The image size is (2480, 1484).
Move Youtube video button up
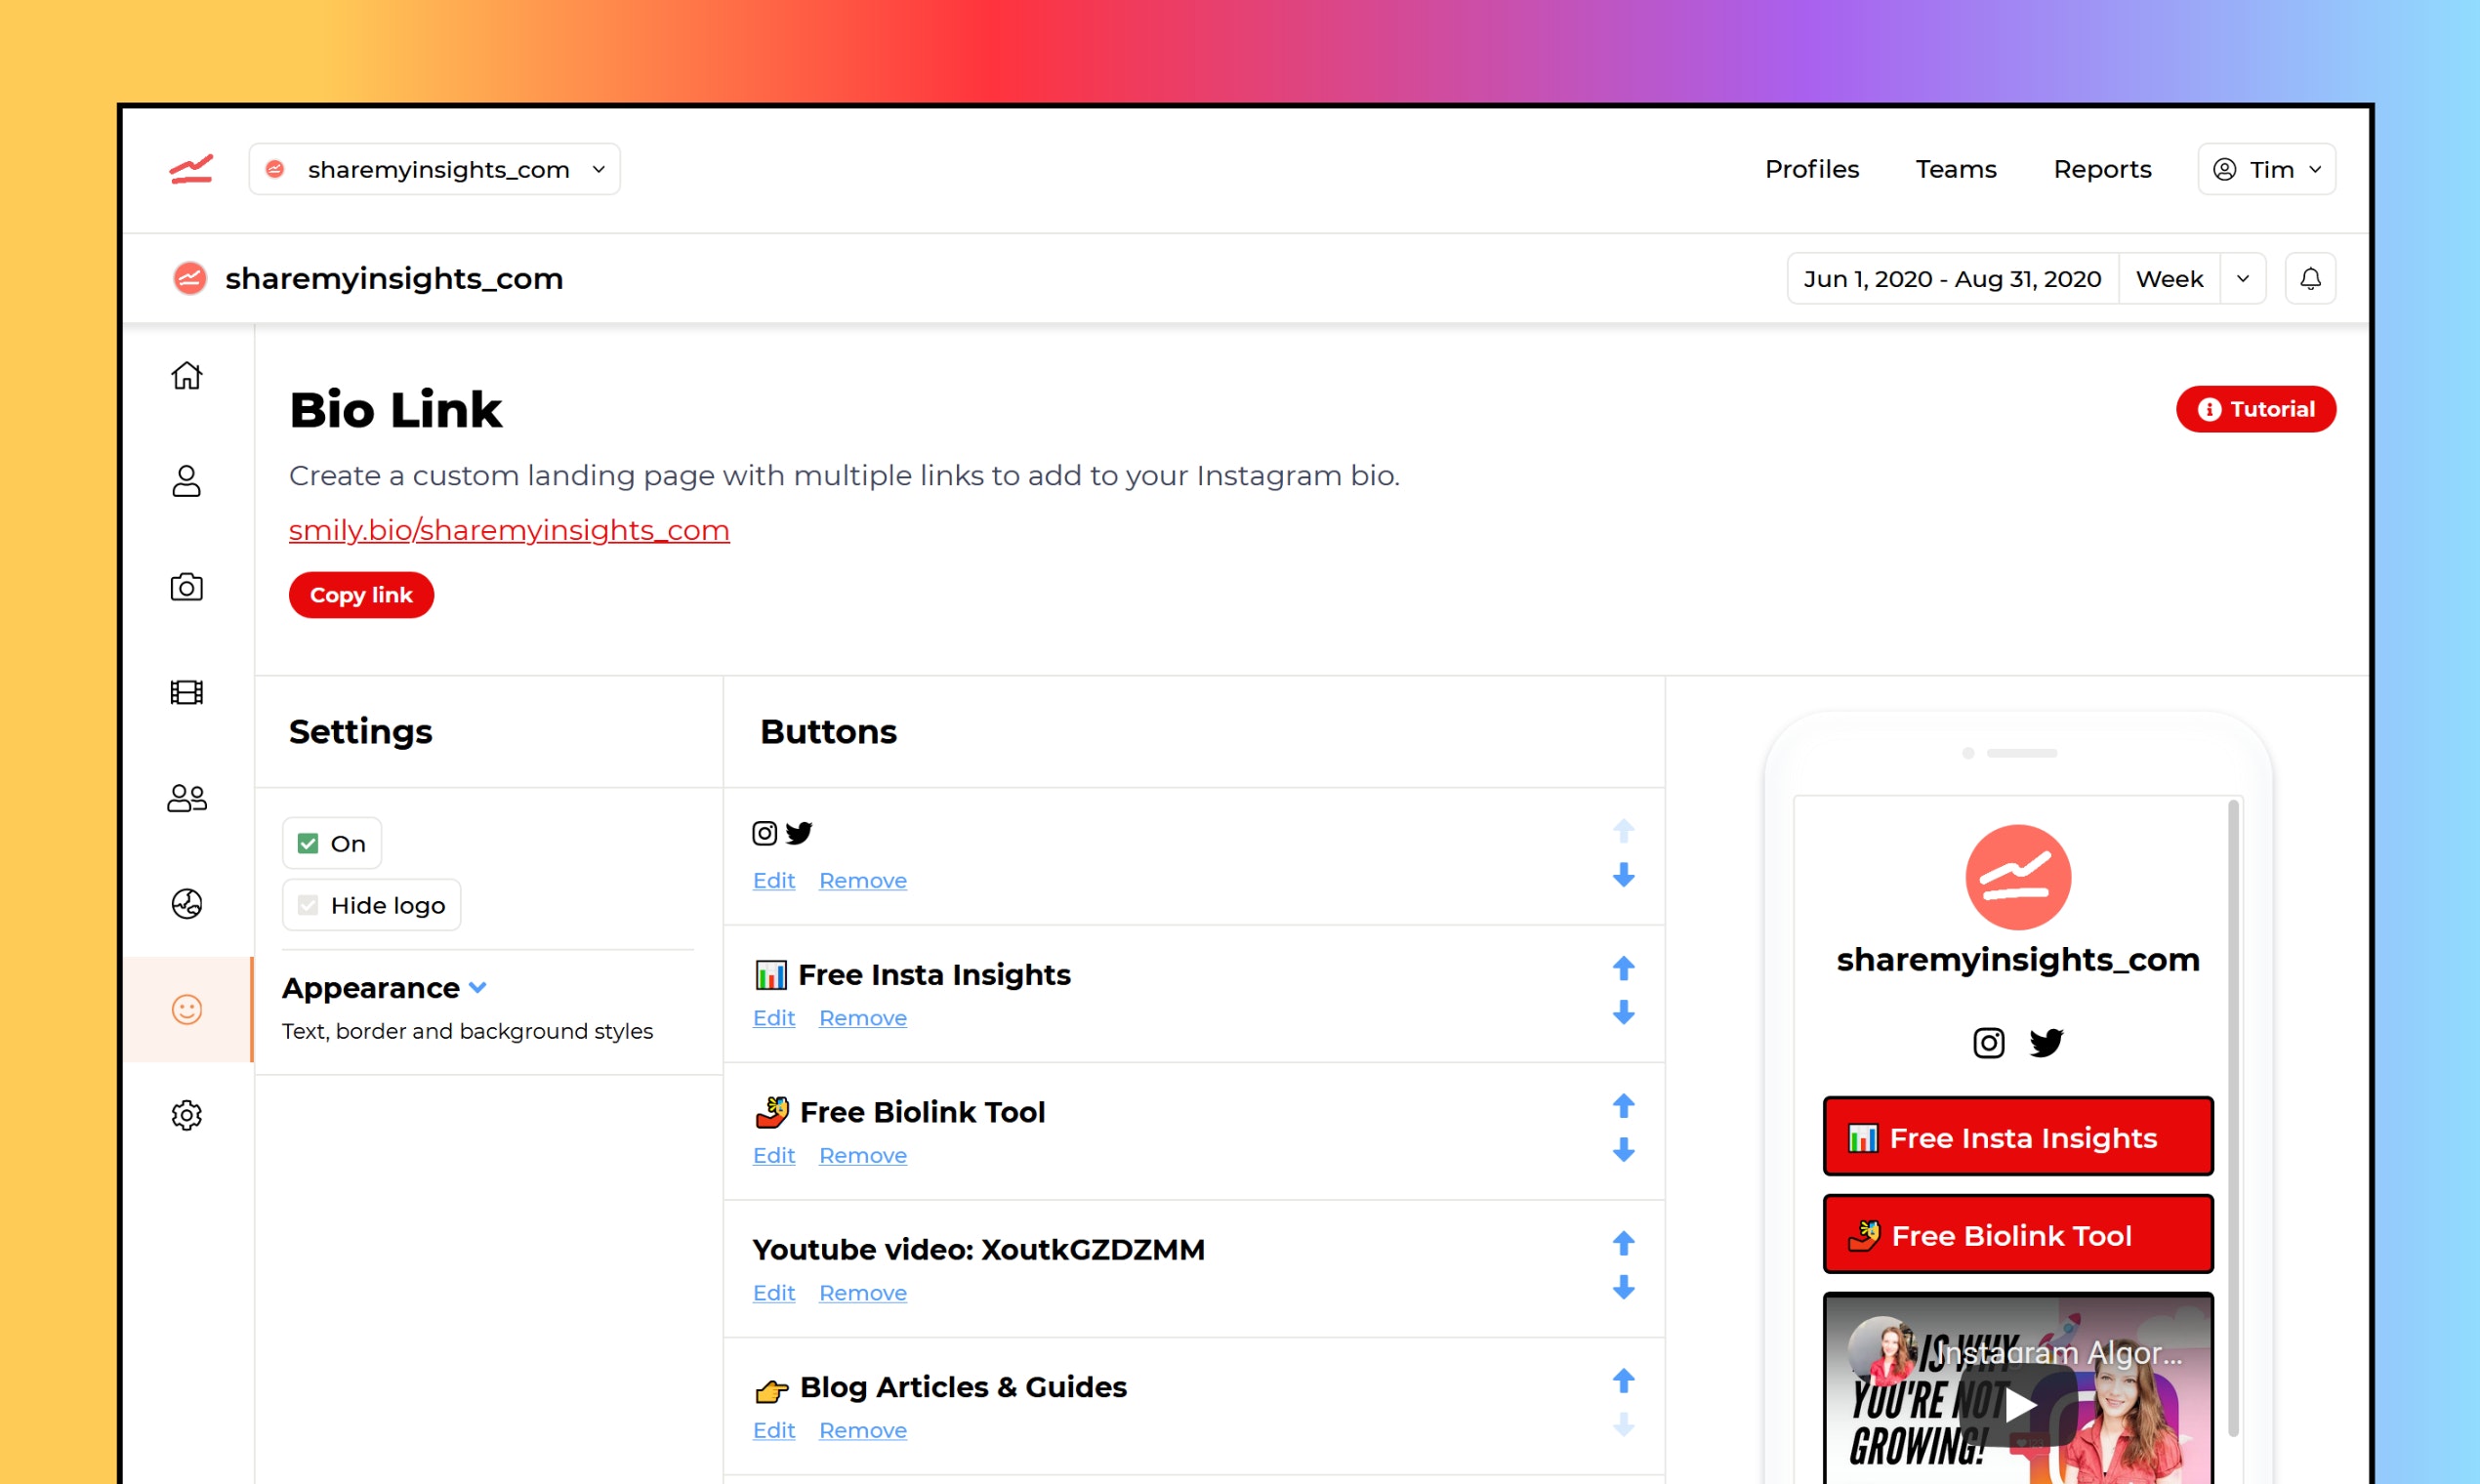[1623, 1243]
